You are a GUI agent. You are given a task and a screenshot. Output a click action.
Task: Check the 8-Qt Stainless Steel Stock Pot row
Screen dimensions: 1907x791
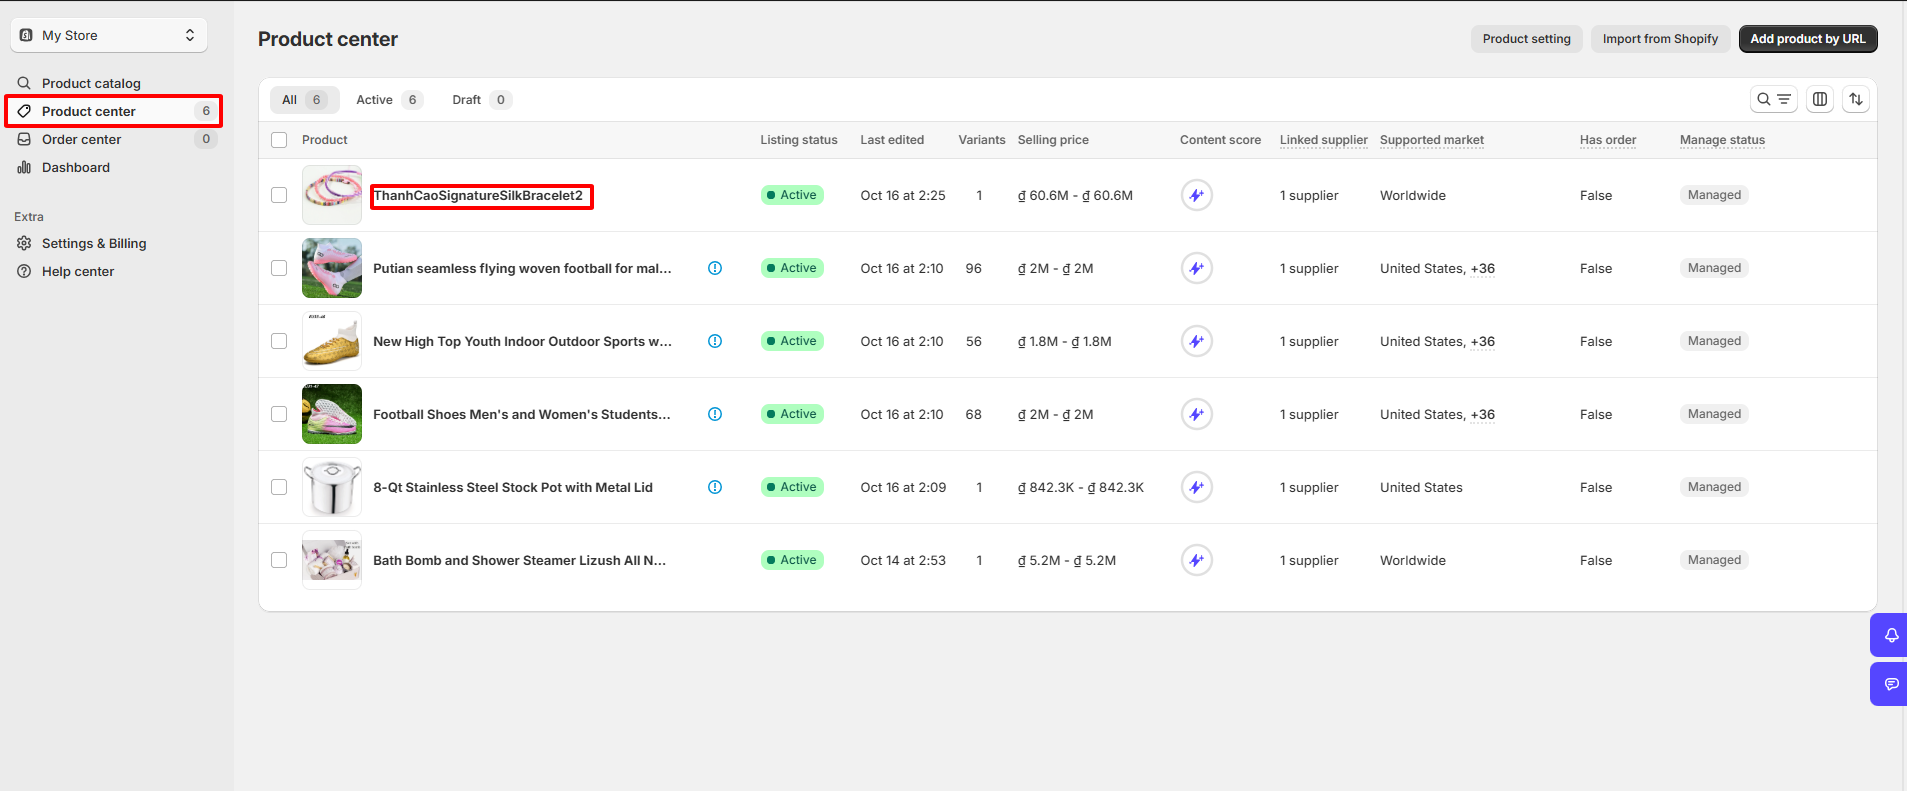point(279,487)
